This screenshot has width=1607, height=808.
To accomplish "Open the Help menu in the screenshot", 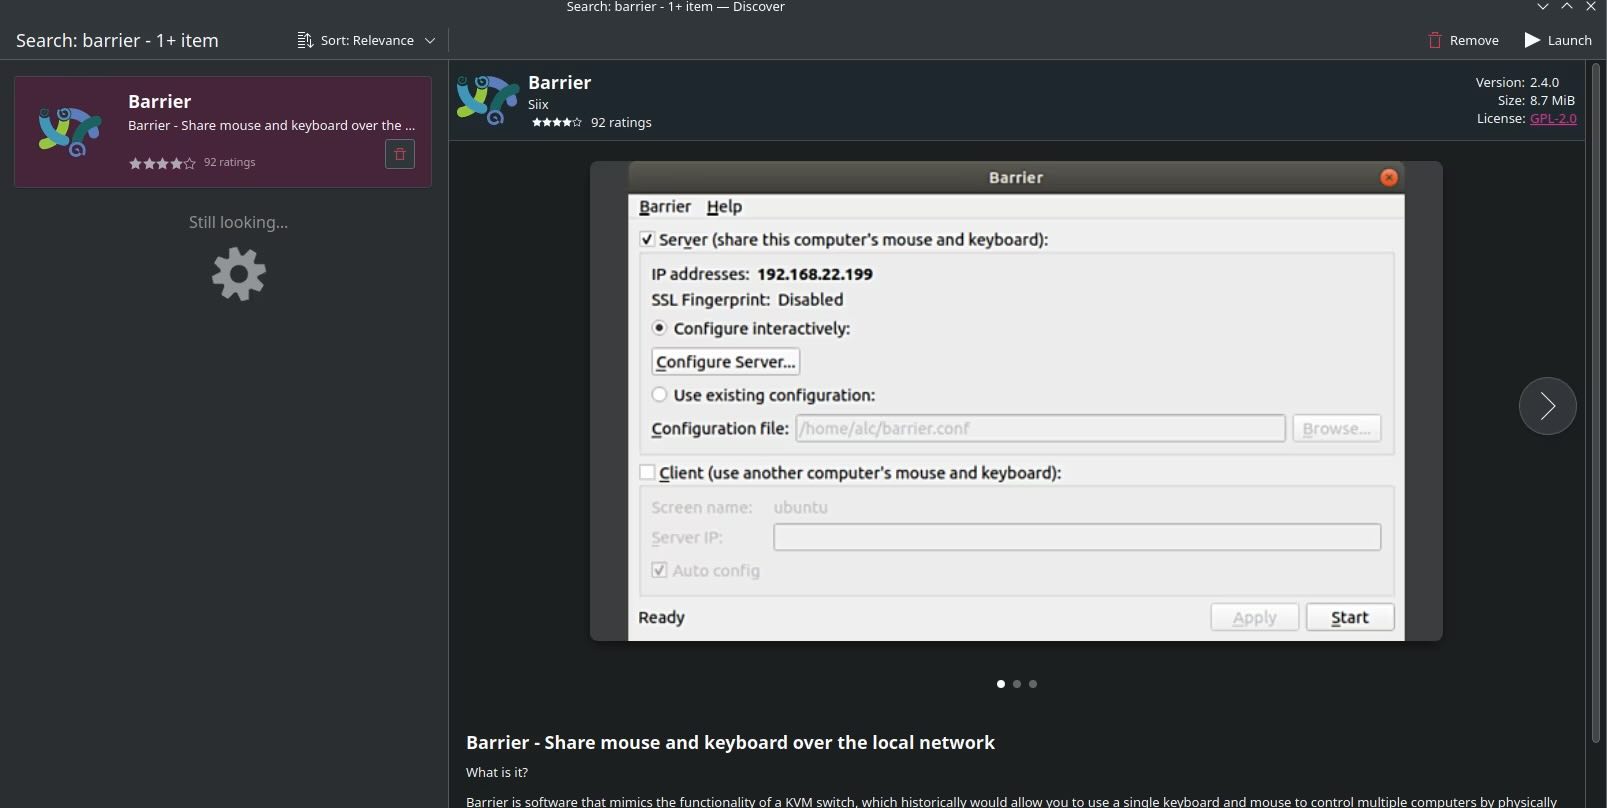I will 724,207.
